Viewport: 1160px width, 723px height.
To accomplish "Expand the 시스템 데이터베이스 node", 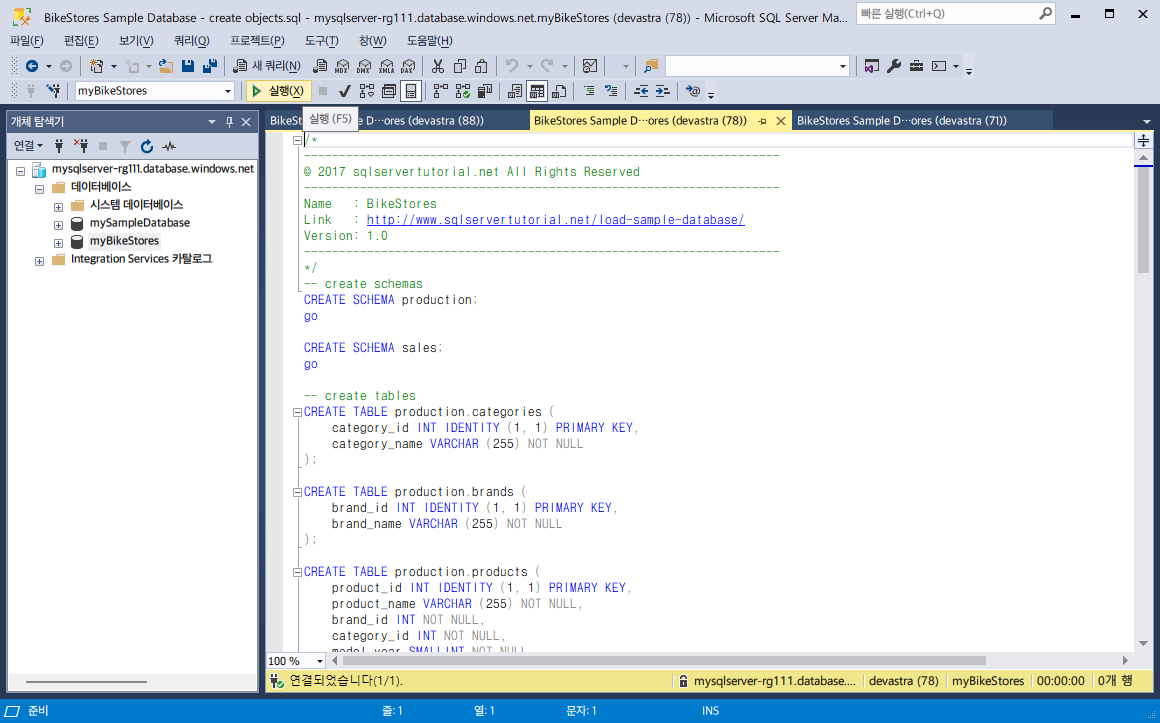I will [x=58, y=206].
